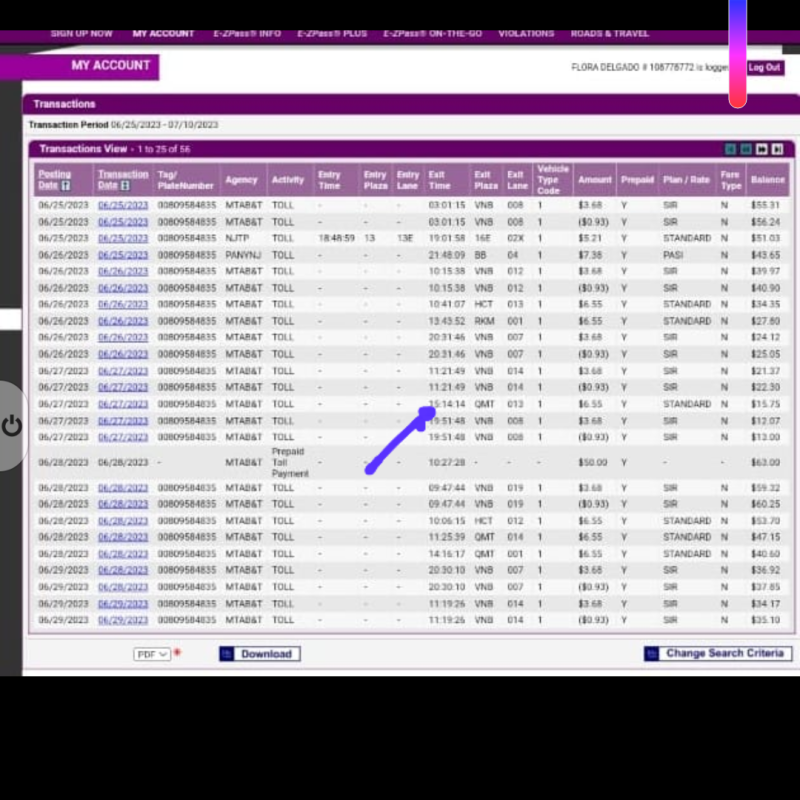Tap the power icon on the left edge
This screenshot has width=800, height=800.
11,426
